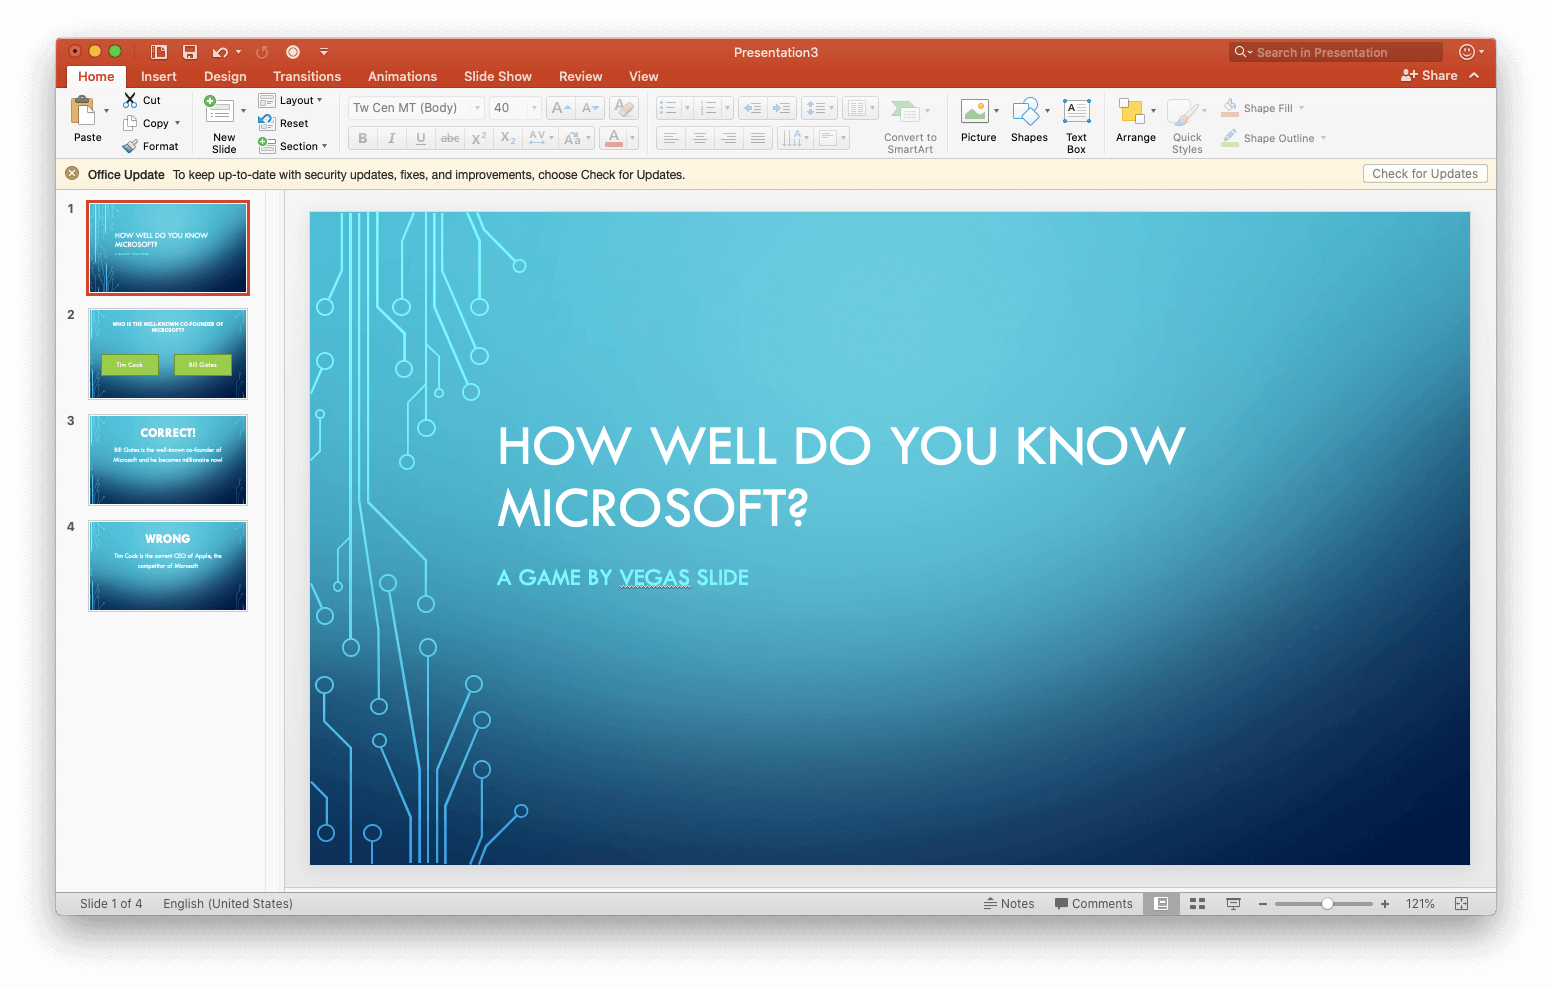The height and width of the screenshot is (989, 1552).
Task: Undo the last action
Action: click(x=220, y=52)
